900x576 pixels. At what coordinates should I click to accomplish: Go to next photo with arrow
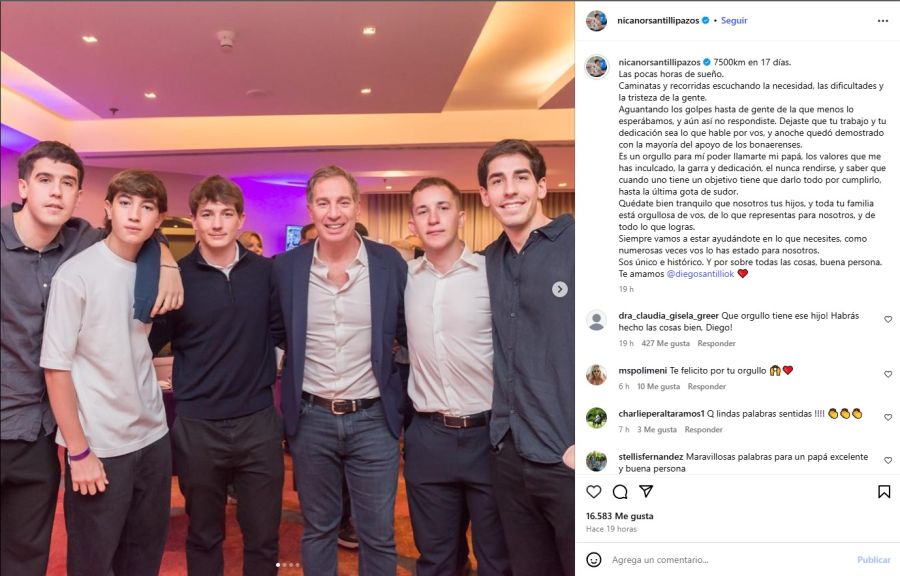pyautogui.click(x=560, y=289)
